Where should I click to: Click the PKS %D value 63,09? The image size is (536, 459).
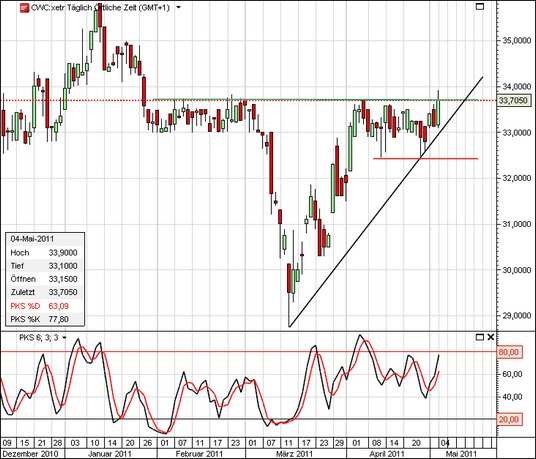(58, 306)
